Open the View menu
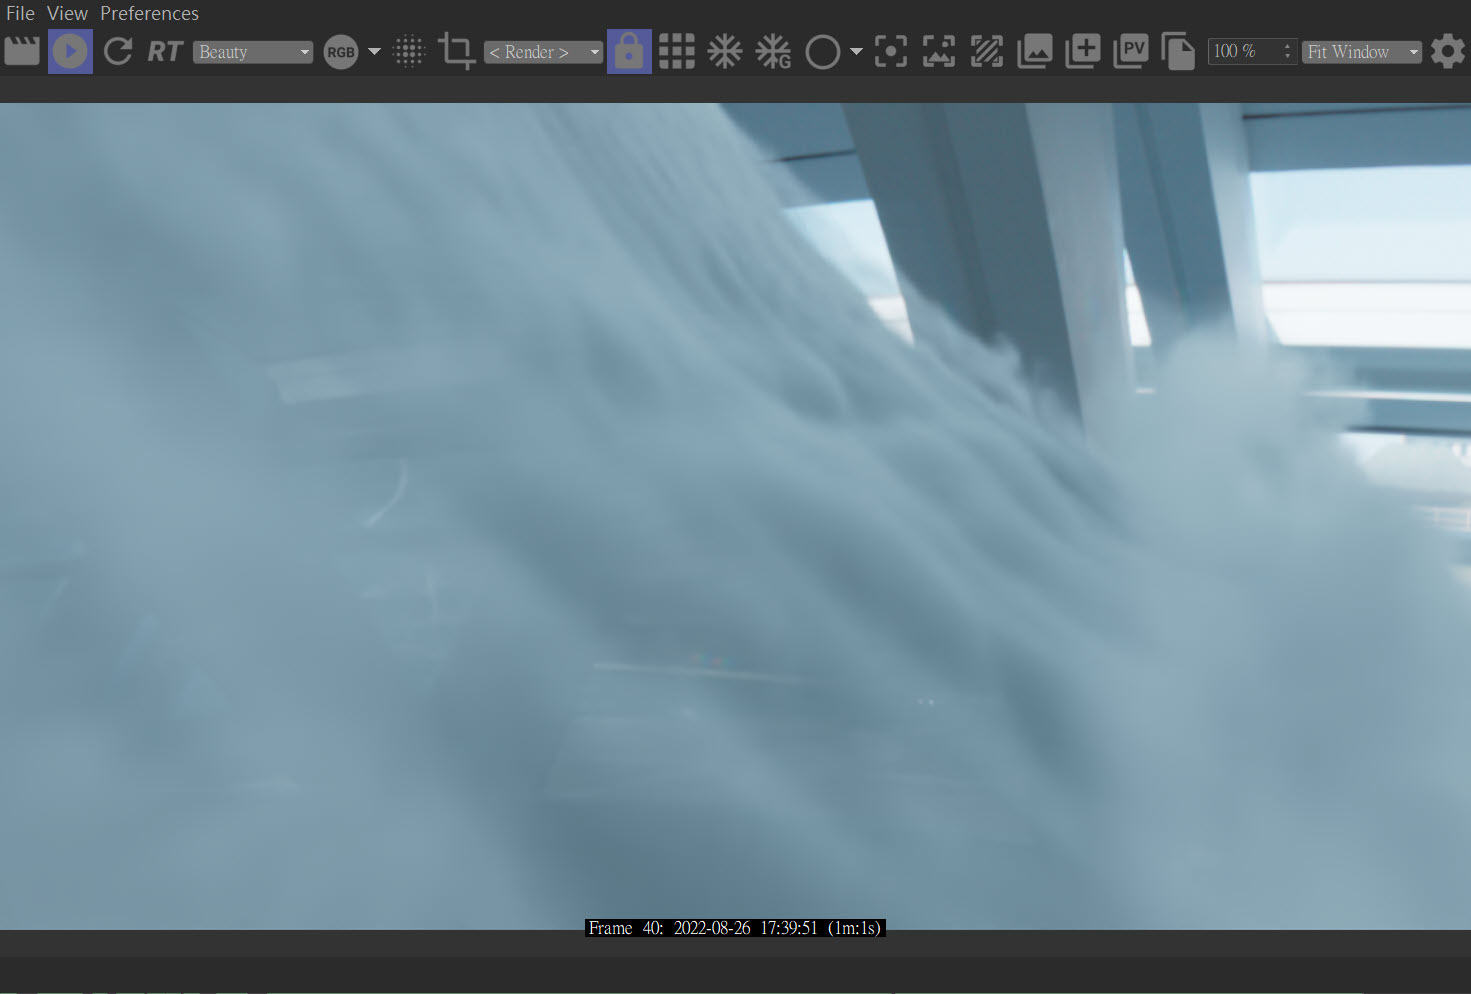Image resolution: width=1471 pixels, height=994 pixels. (x=67, y=13)
